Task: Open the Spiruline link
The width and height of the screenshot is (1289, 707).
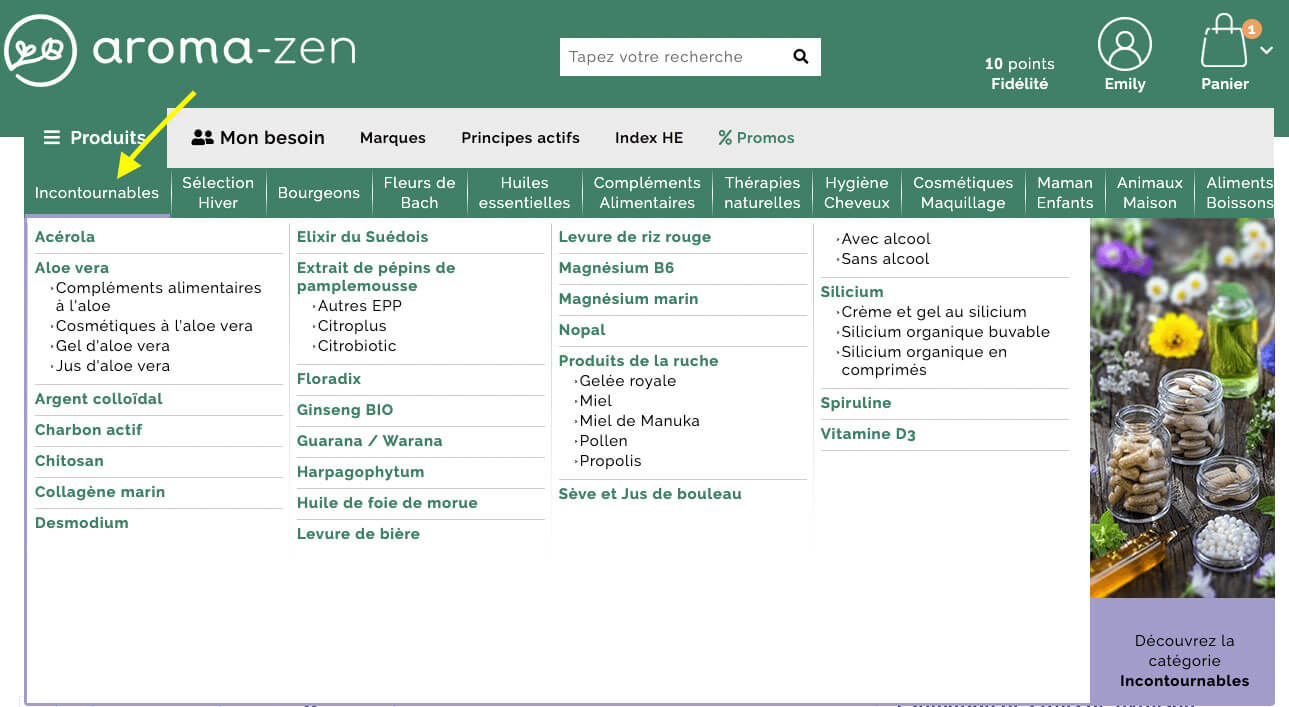Action: click(856, 403)
